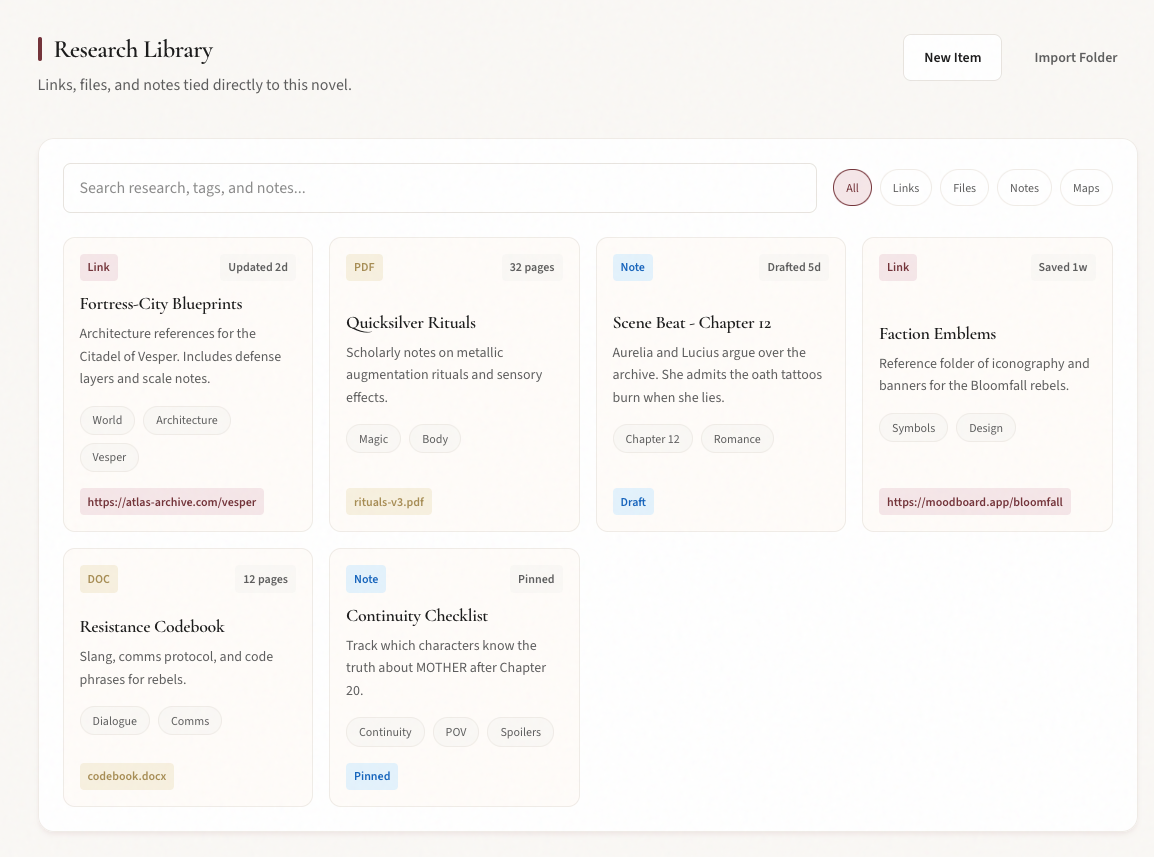Select the Spoilers tag on Continuity Checklist
The image size is (1154, 857).
pos(520,732)
